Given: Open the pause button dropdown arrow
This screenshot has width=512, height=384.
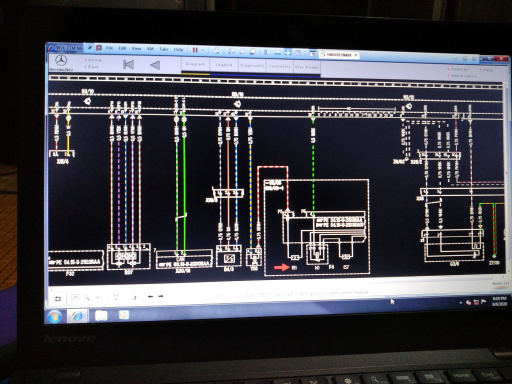Looking at the screenshot, I should [x=203, y=50].
